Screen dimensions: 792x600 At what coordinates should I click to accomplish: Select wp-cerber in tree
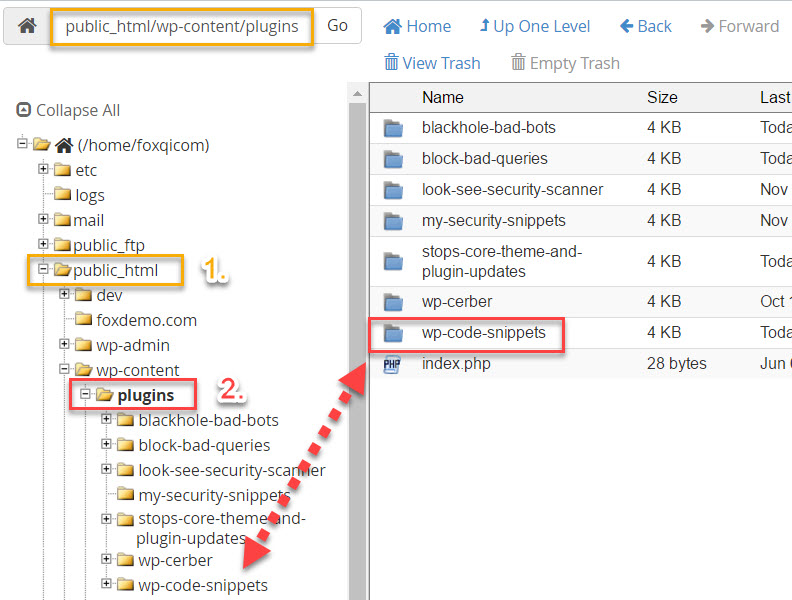[x=175, y=561]
